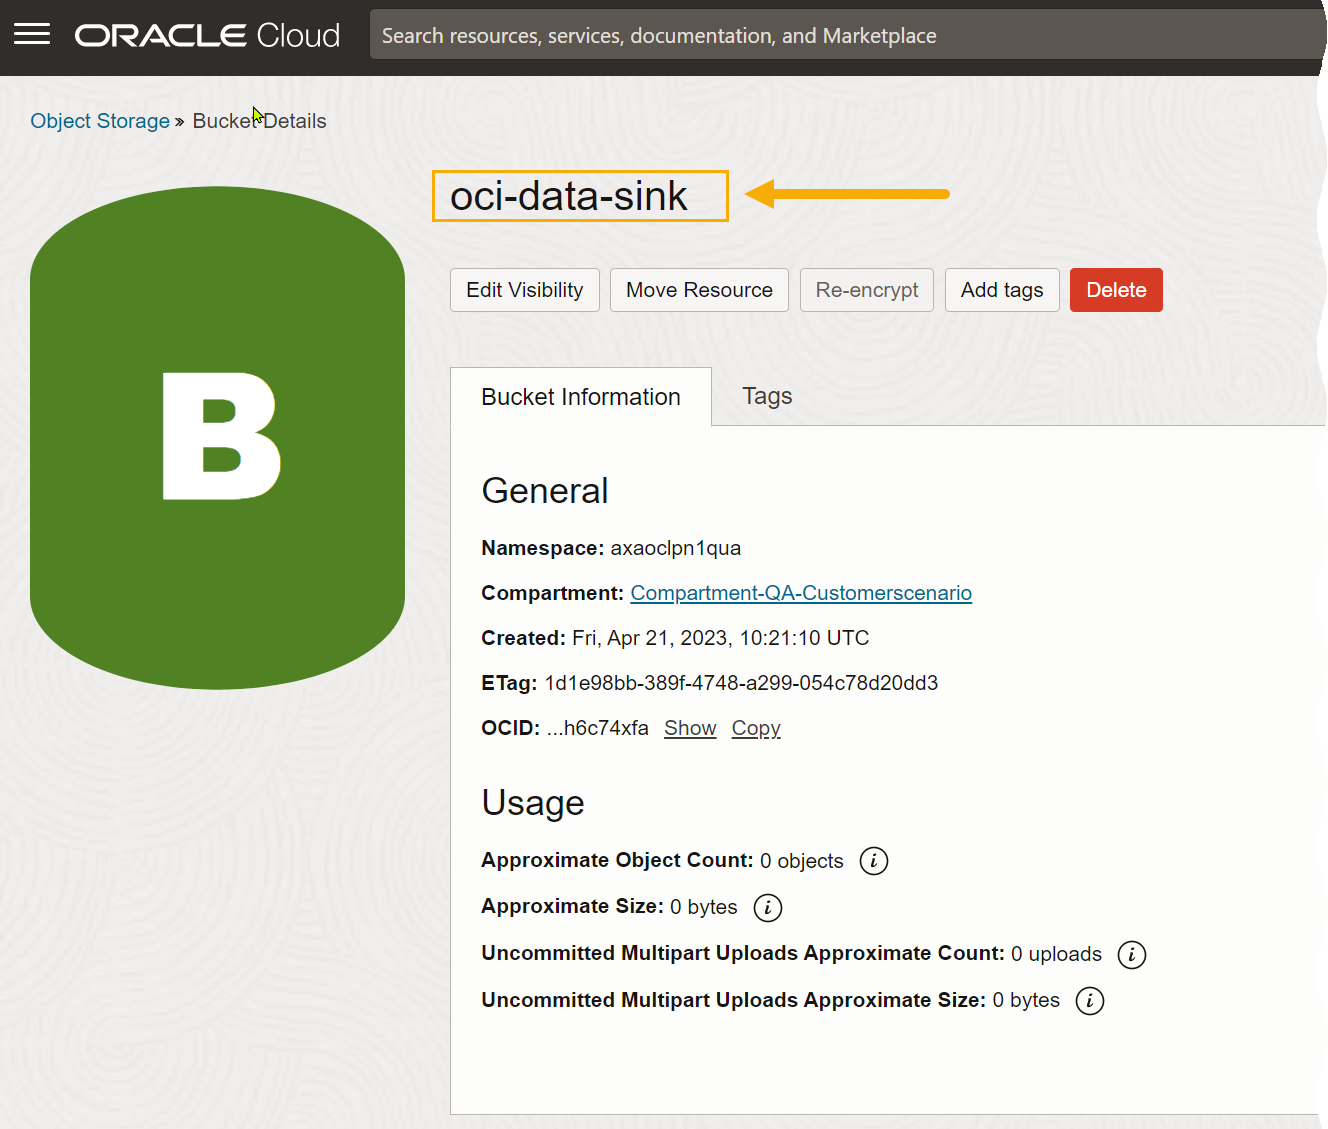The image size is (1328, 1129).
Task: Copy the bucket OCID
Action: coord(755,728)
